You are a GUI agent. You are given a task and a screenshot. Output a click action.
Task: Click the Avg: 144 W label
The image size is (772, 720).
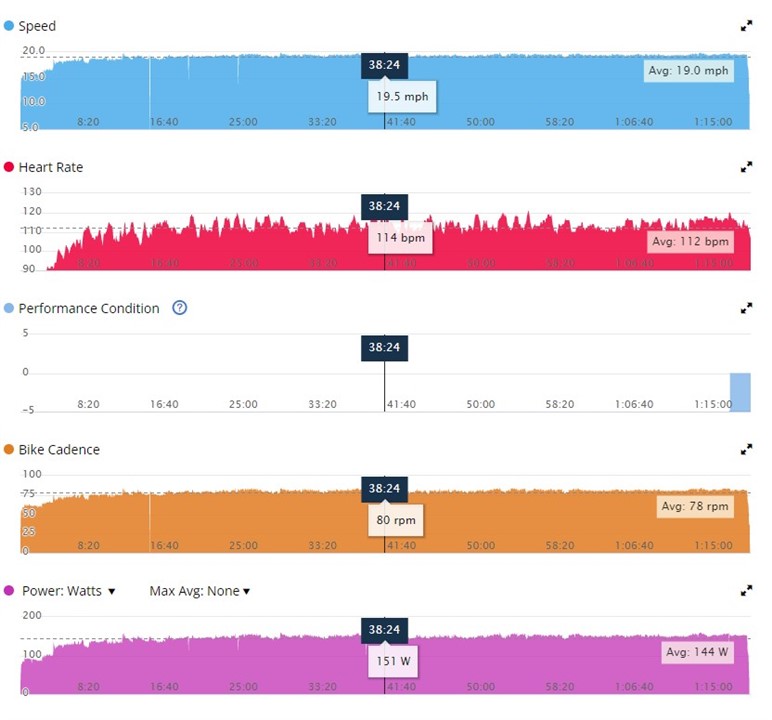point(697,652)
